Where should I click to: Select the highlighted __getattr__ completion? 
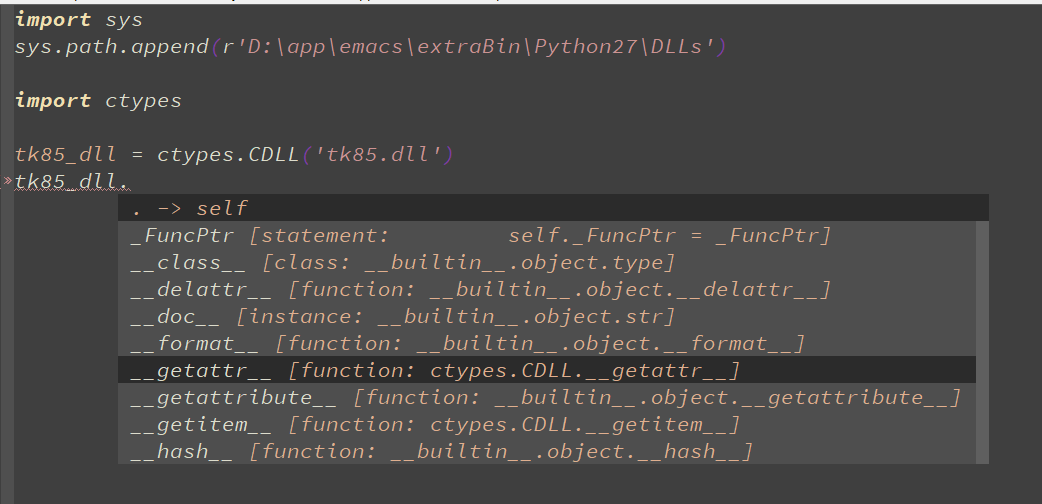[546, 370]
